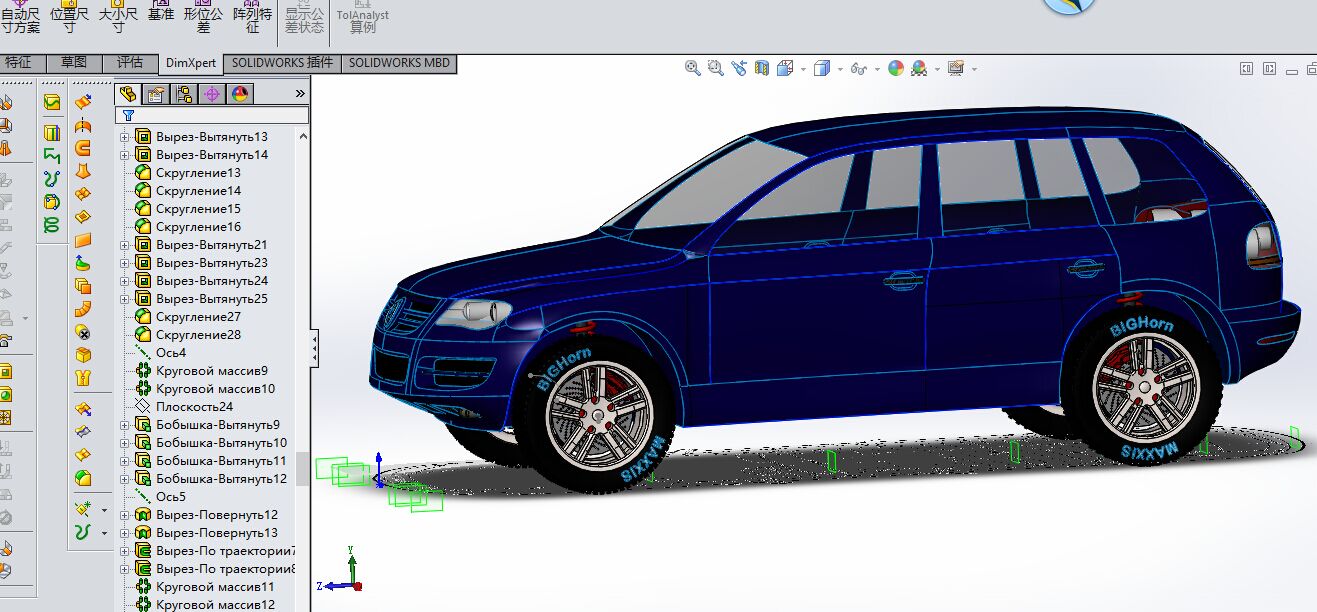The width and height of the screenshot is (1317, 612).
Task: Click the Edit Appearance color sphere
Action: coord(896,68)
